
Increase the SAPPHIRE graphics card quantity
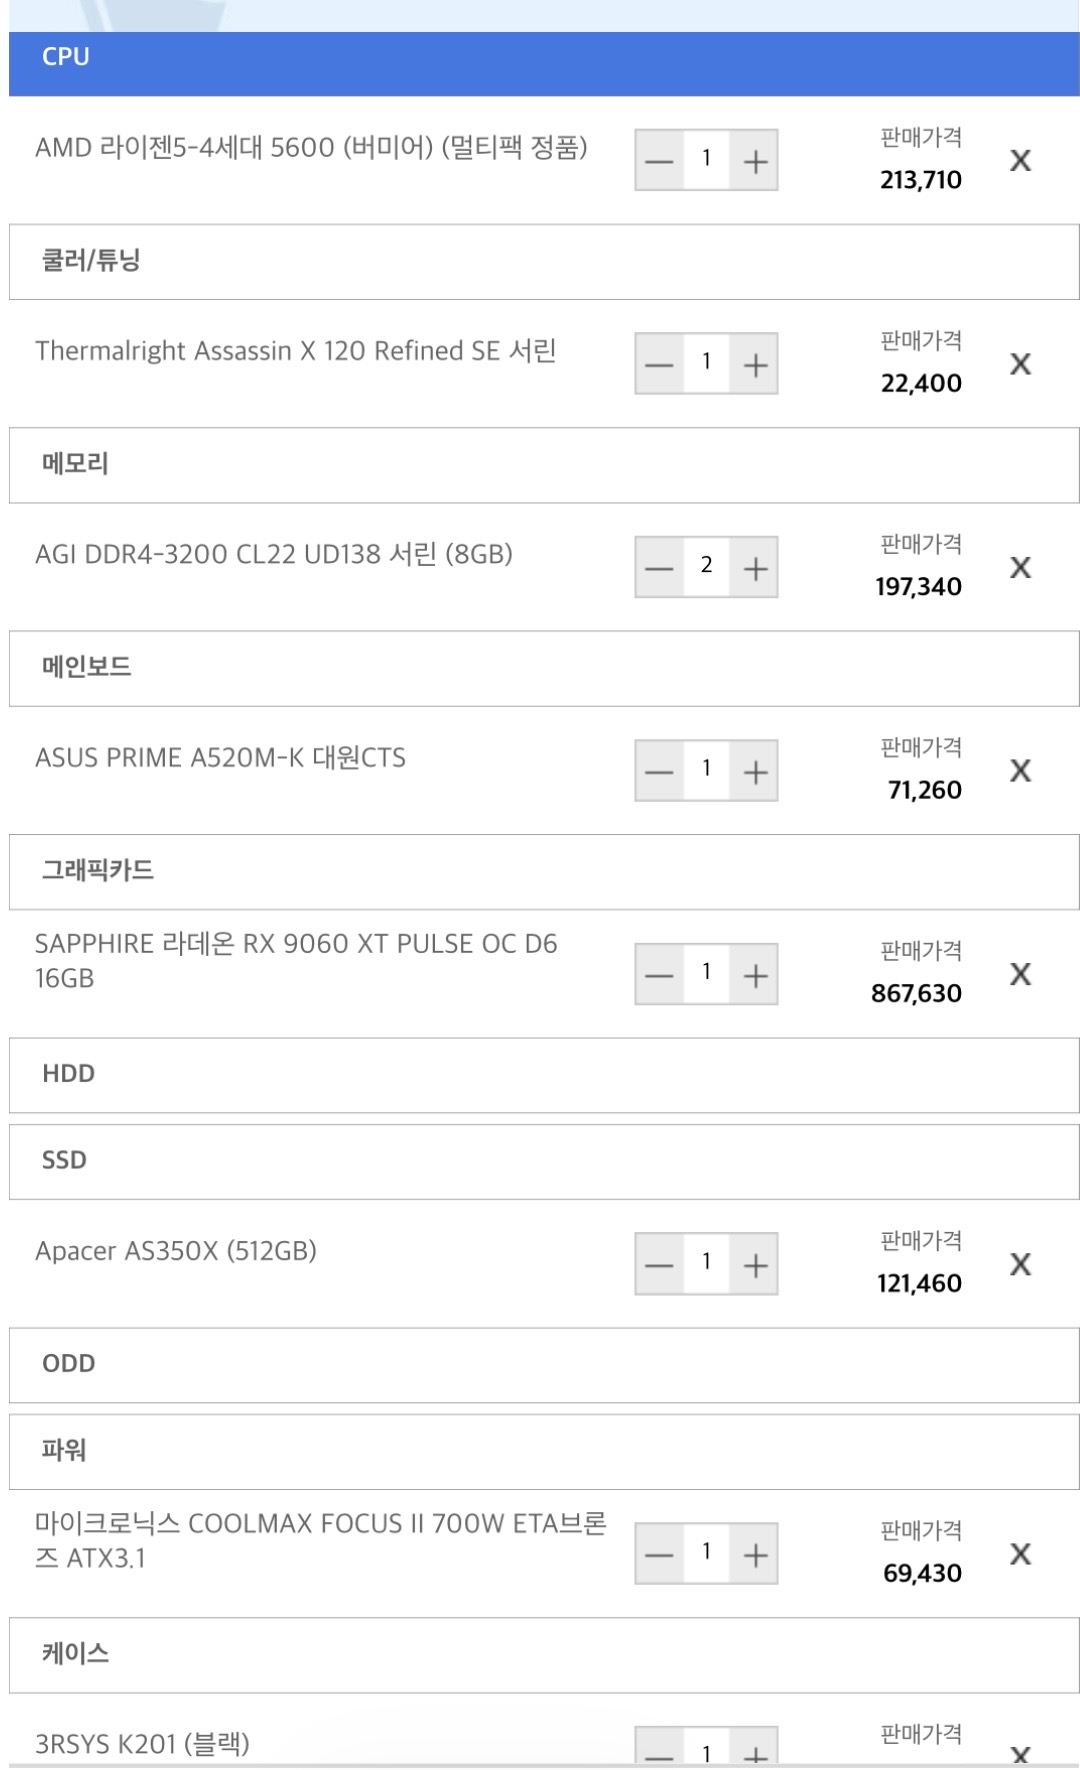(755, 974)
